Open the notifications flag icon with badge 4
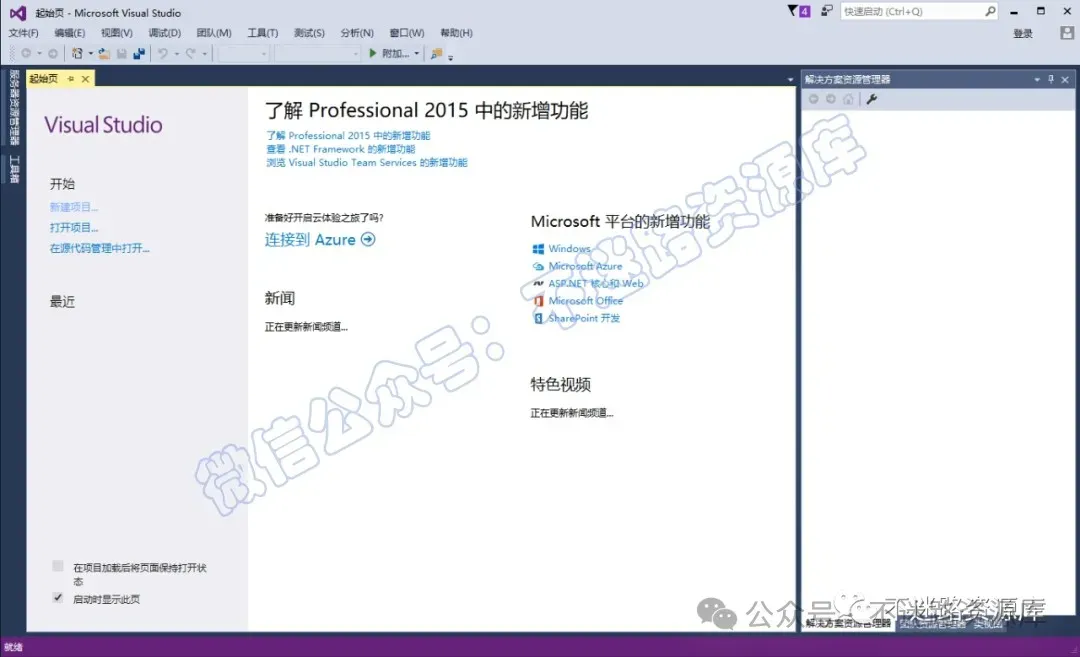Screen dimensions: 1080x657 click(799, 11)
